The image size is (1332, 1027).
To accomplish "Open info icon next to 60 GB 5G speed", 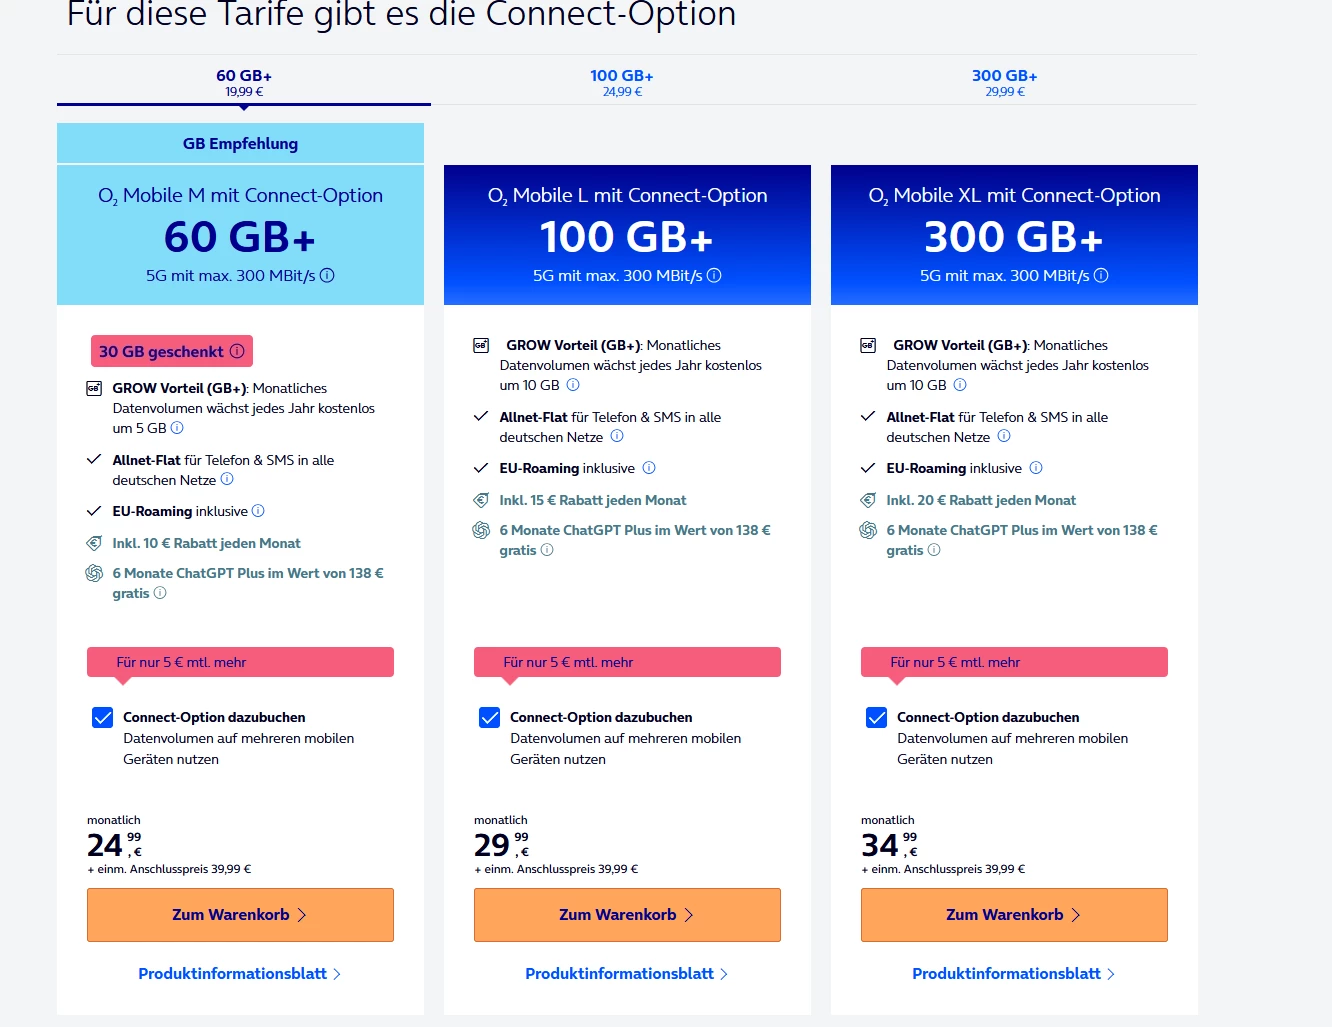I will (x=327, y=275).
